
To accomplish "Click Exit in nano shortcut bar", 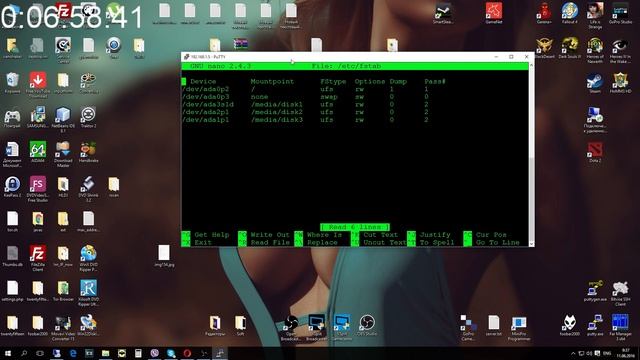I will click(x=203, y=242).
